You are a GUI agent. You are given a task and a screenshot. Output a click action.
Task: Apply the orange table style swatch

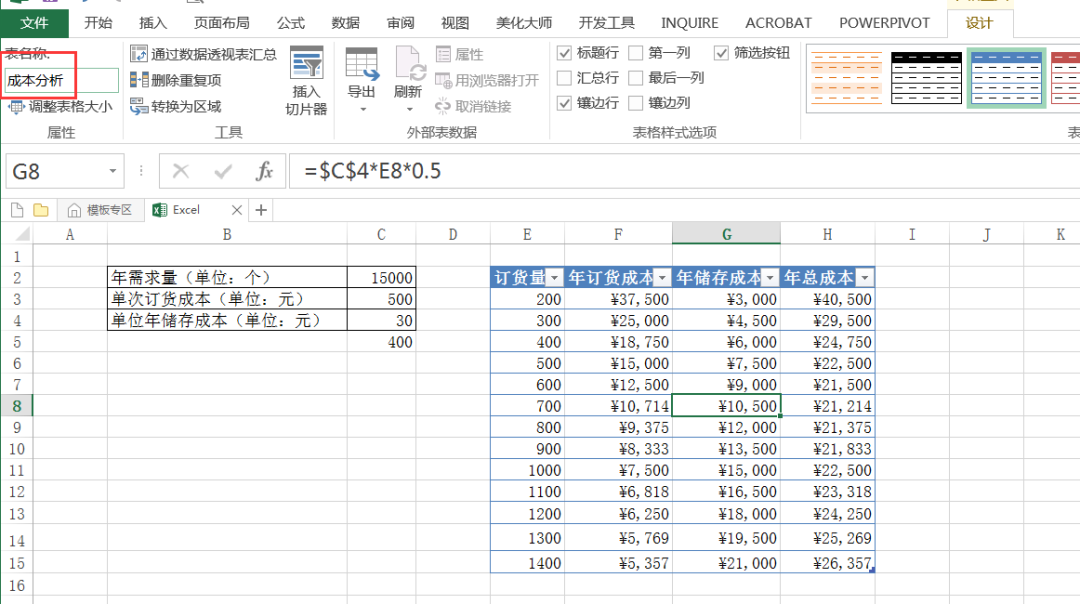pos(847,78)
